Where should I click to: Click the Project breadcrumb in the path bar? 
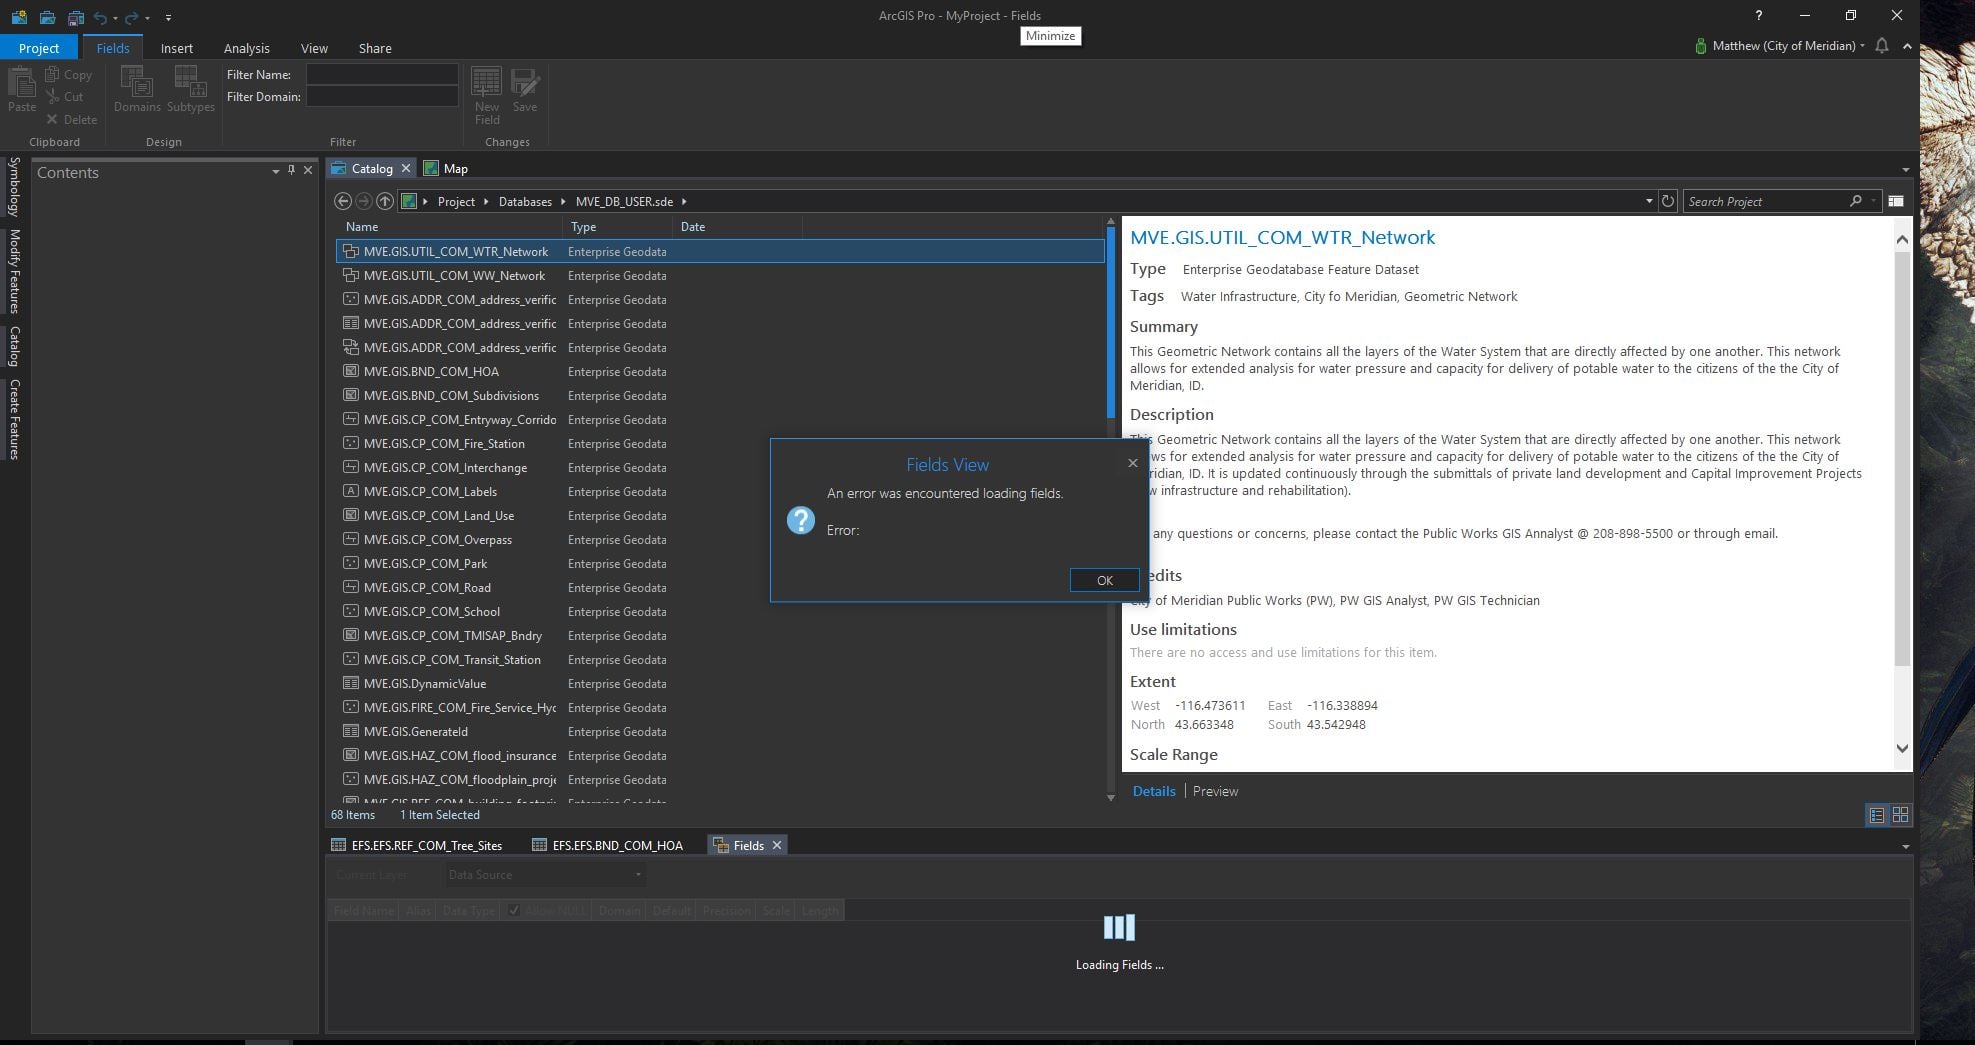pos(456,201)
